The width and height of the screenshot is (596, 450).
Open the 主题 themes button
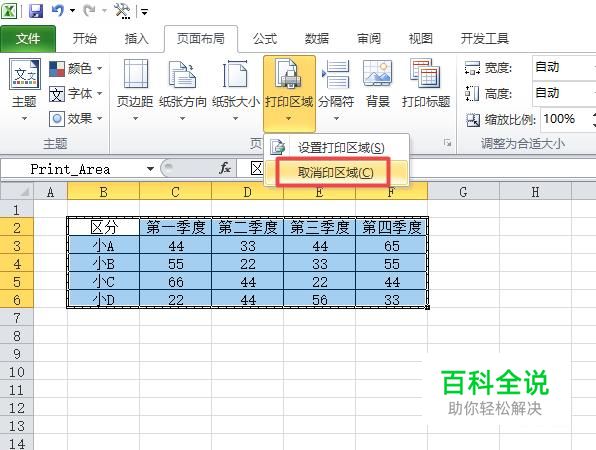pos(24,90)
